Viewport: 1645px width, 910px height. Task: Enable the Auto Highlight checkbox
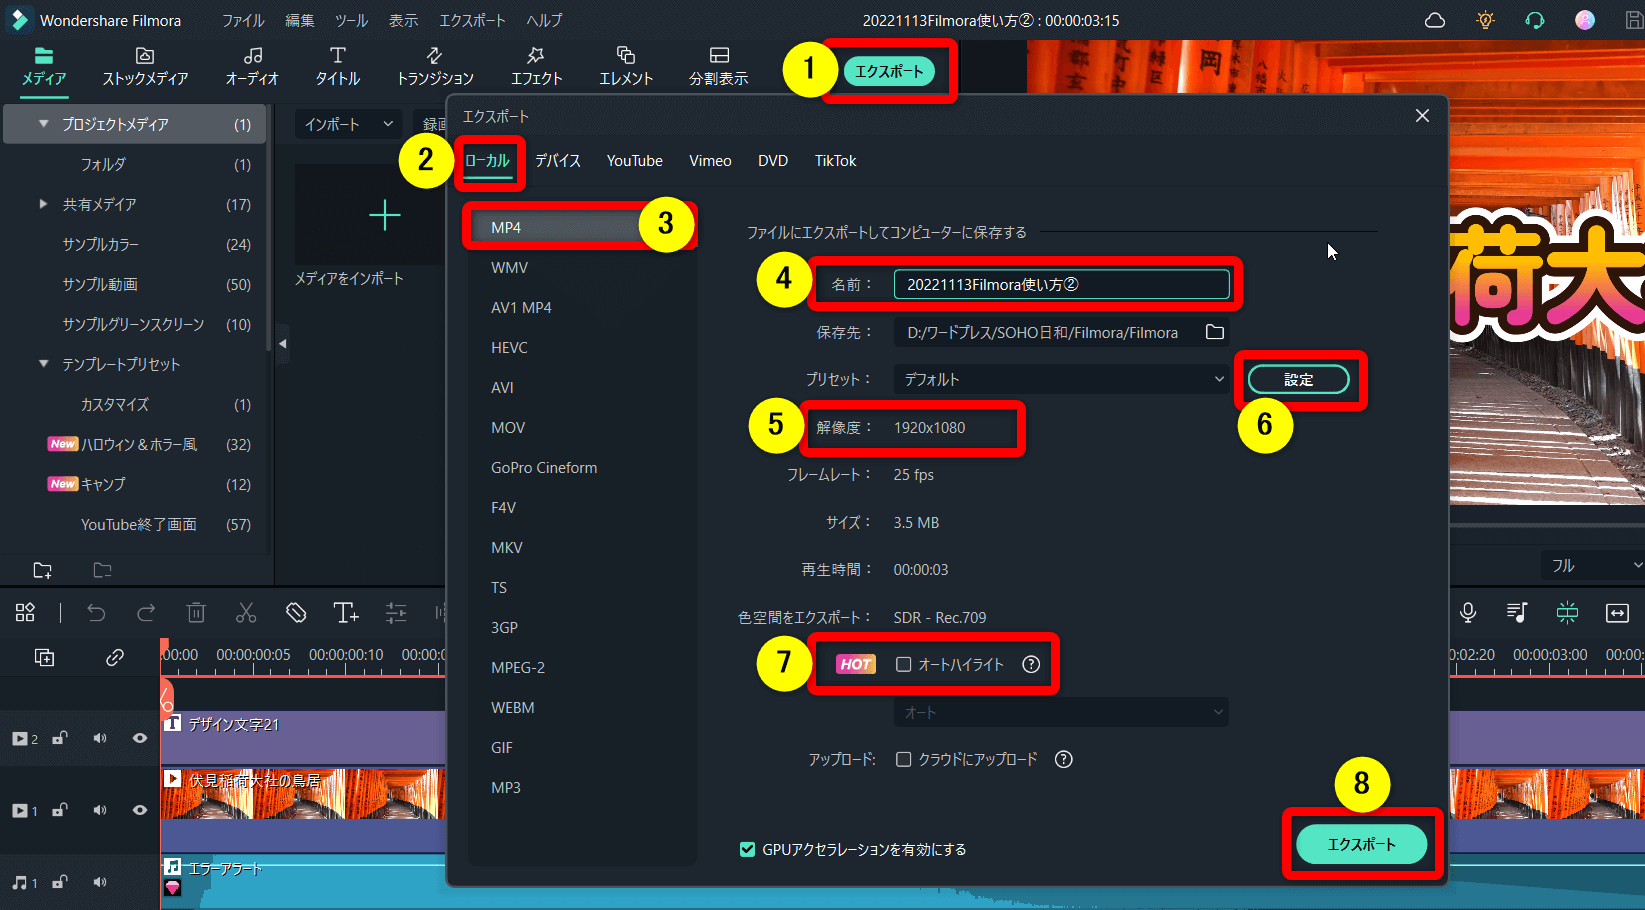[904, 664]
